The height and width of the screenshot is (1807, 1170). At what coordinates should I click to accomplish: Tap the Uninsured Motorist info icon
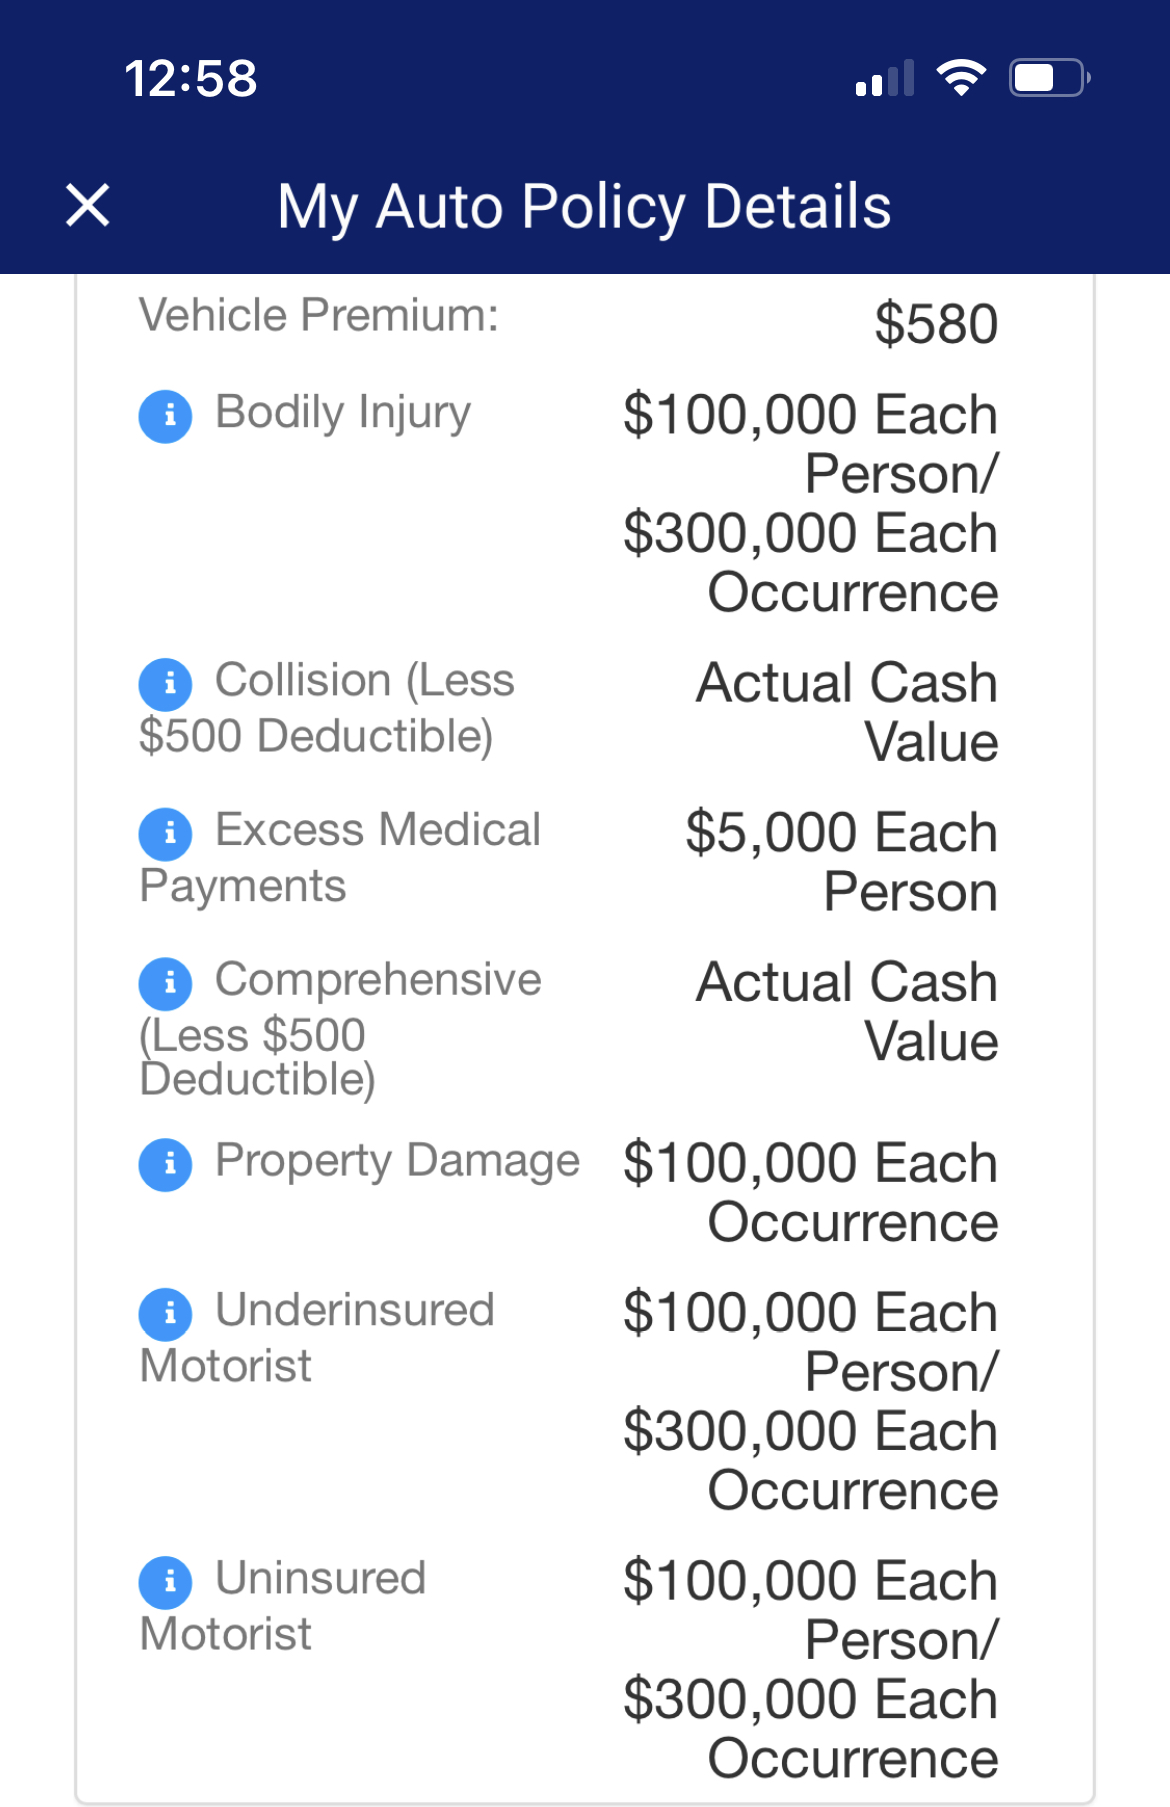(166, 1581)
